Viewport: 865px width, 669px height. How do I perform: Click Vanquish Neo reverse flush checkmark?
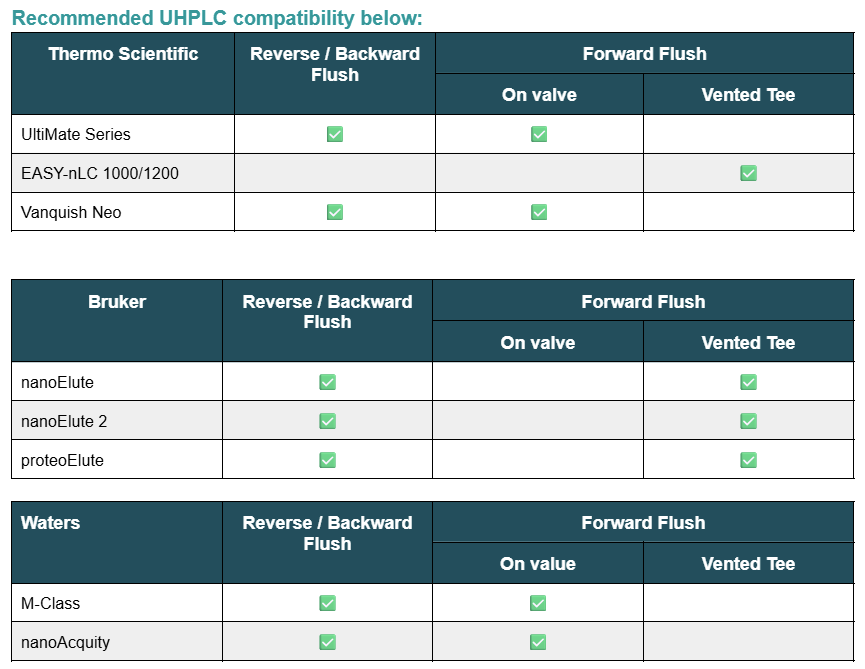click(335, 212)
